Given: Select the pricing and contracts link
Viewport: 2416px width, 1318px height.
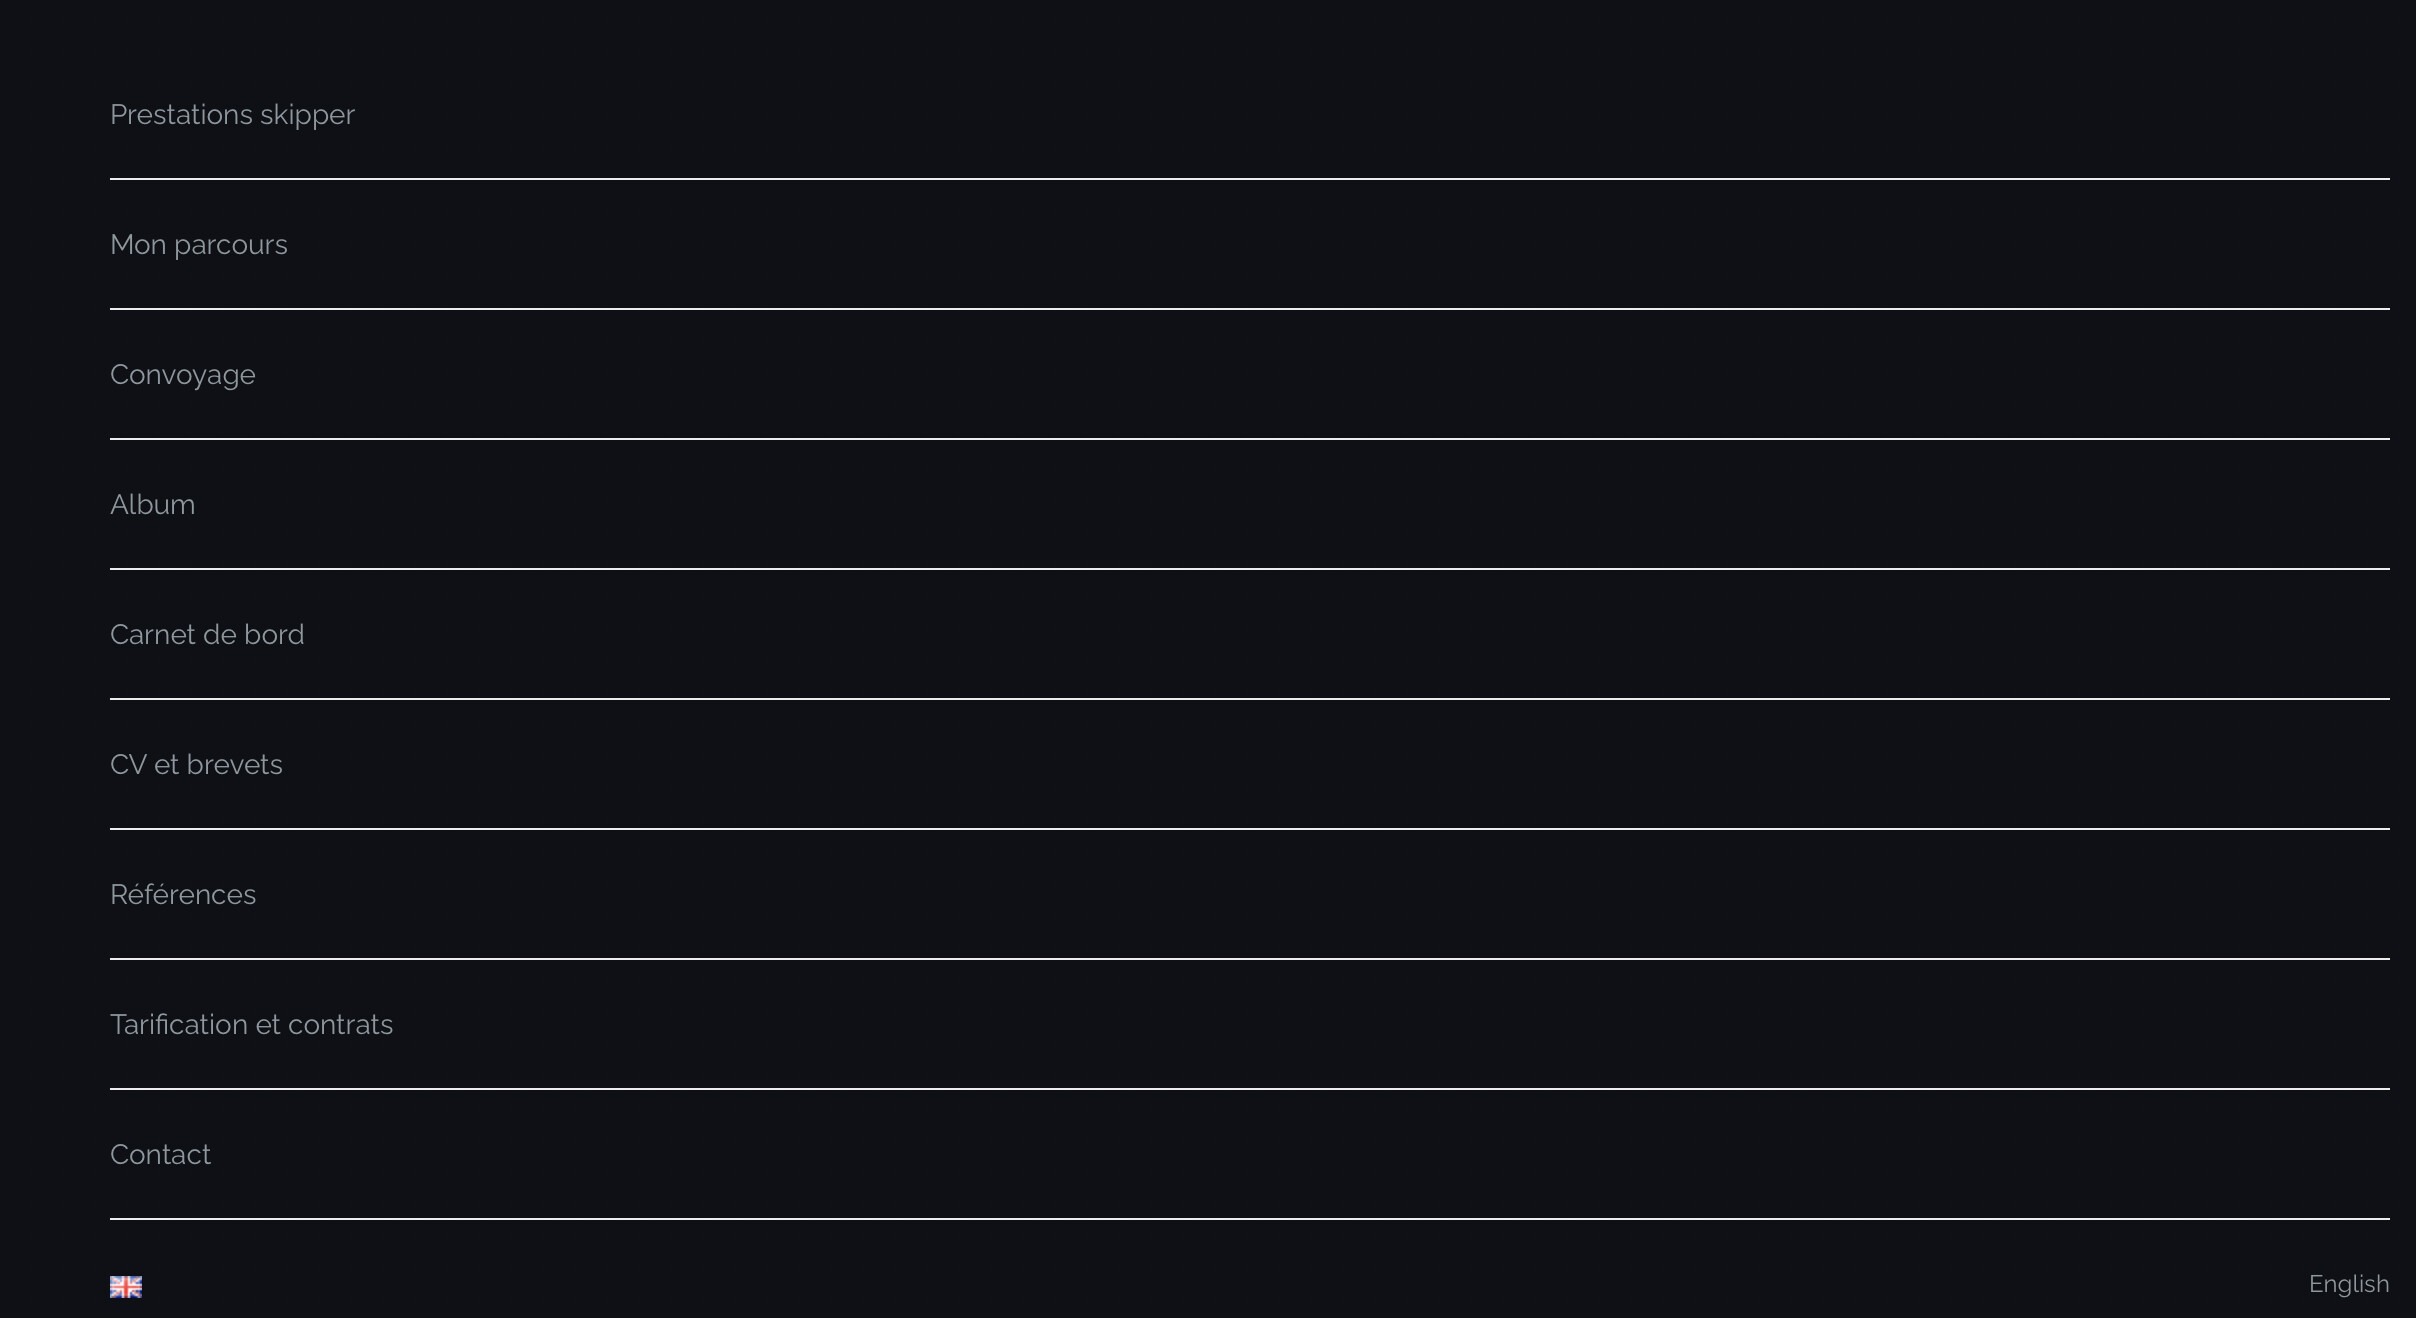Looking at the screenshot, I should pyautogui.click(x=251, y=1025).
